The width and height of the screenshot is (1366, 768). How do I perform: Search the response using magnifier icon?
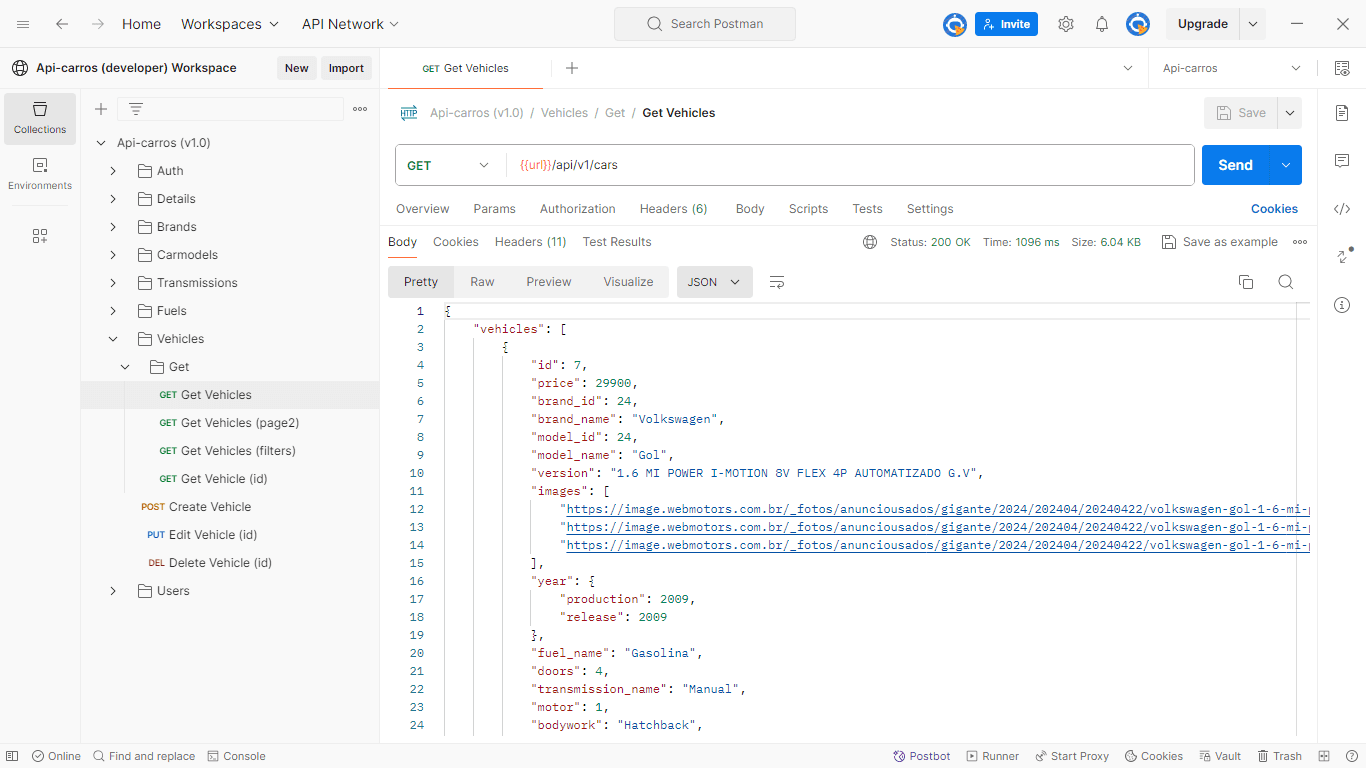(1286, 282)
